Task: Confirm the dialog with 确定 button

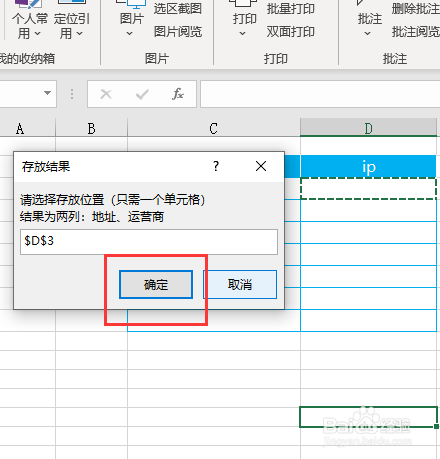Action: (x=156, y=284)
